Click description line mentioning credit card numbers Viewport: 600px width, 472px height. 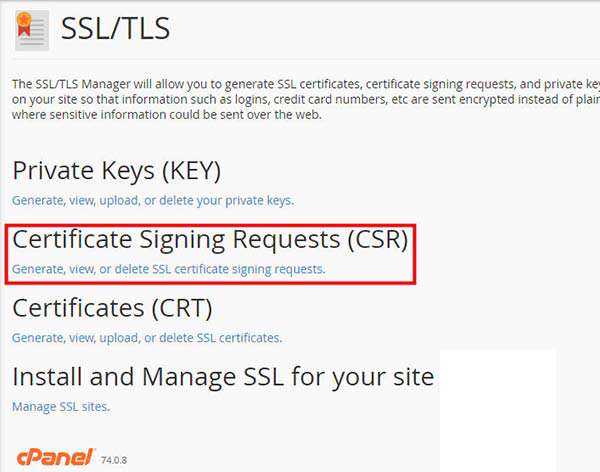[x=306, y=99]
